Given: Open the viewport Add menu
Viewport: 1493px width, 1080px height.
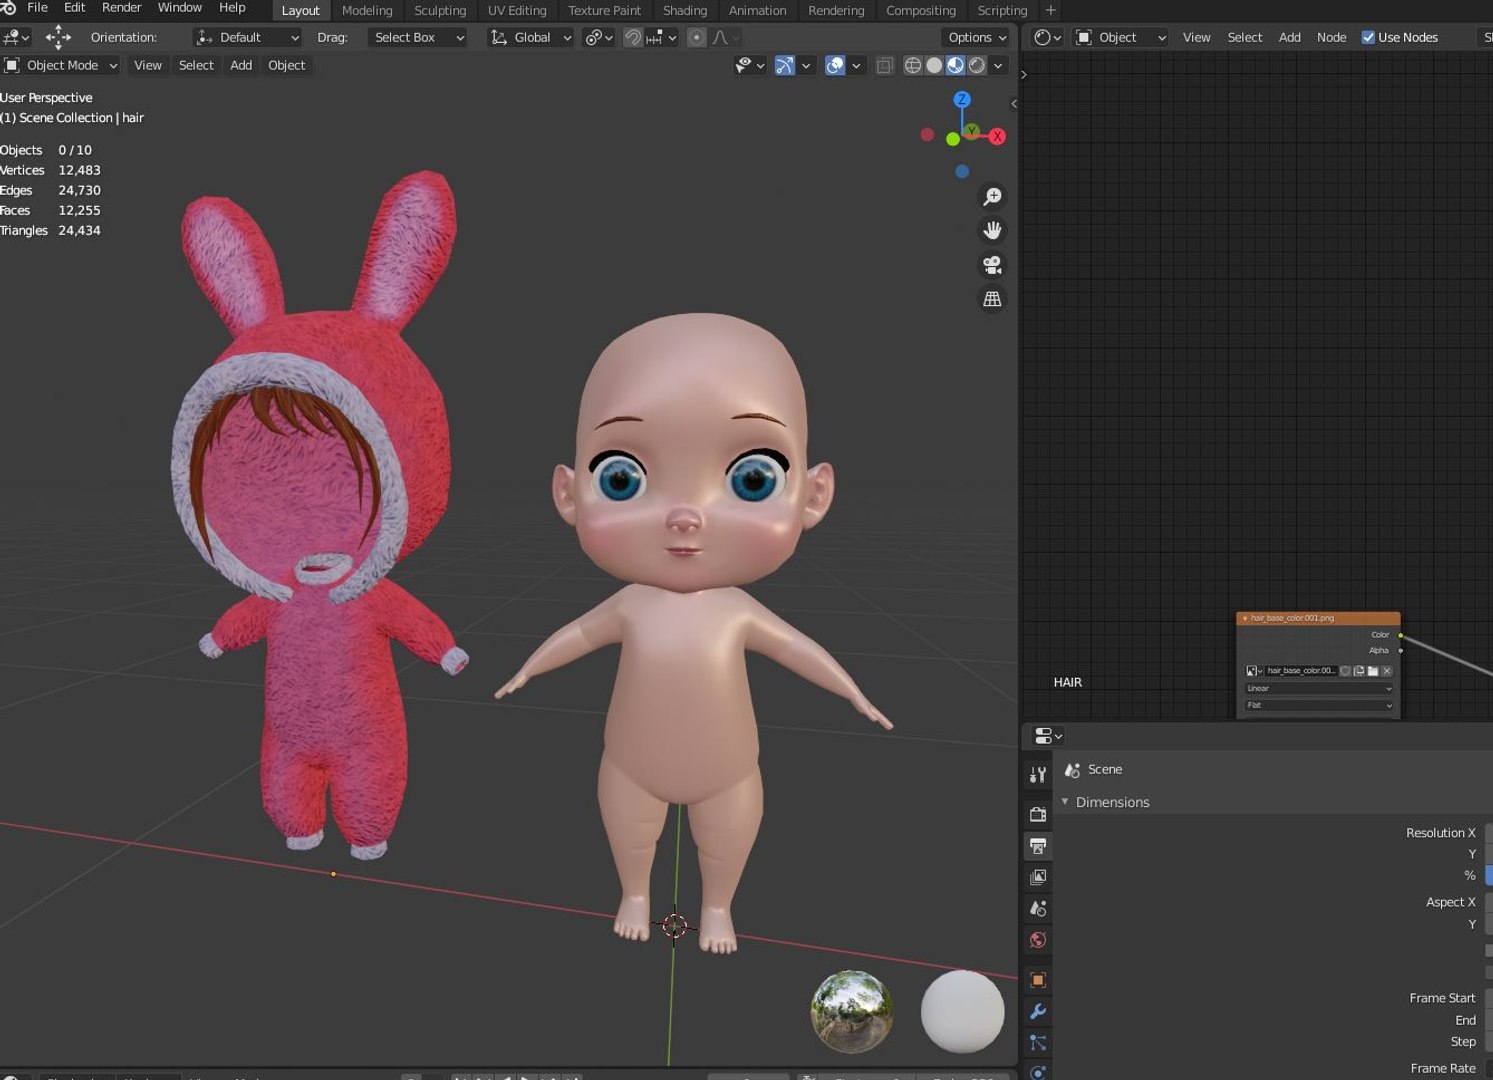Looking at the screenshot, I should tap(241, 65).
